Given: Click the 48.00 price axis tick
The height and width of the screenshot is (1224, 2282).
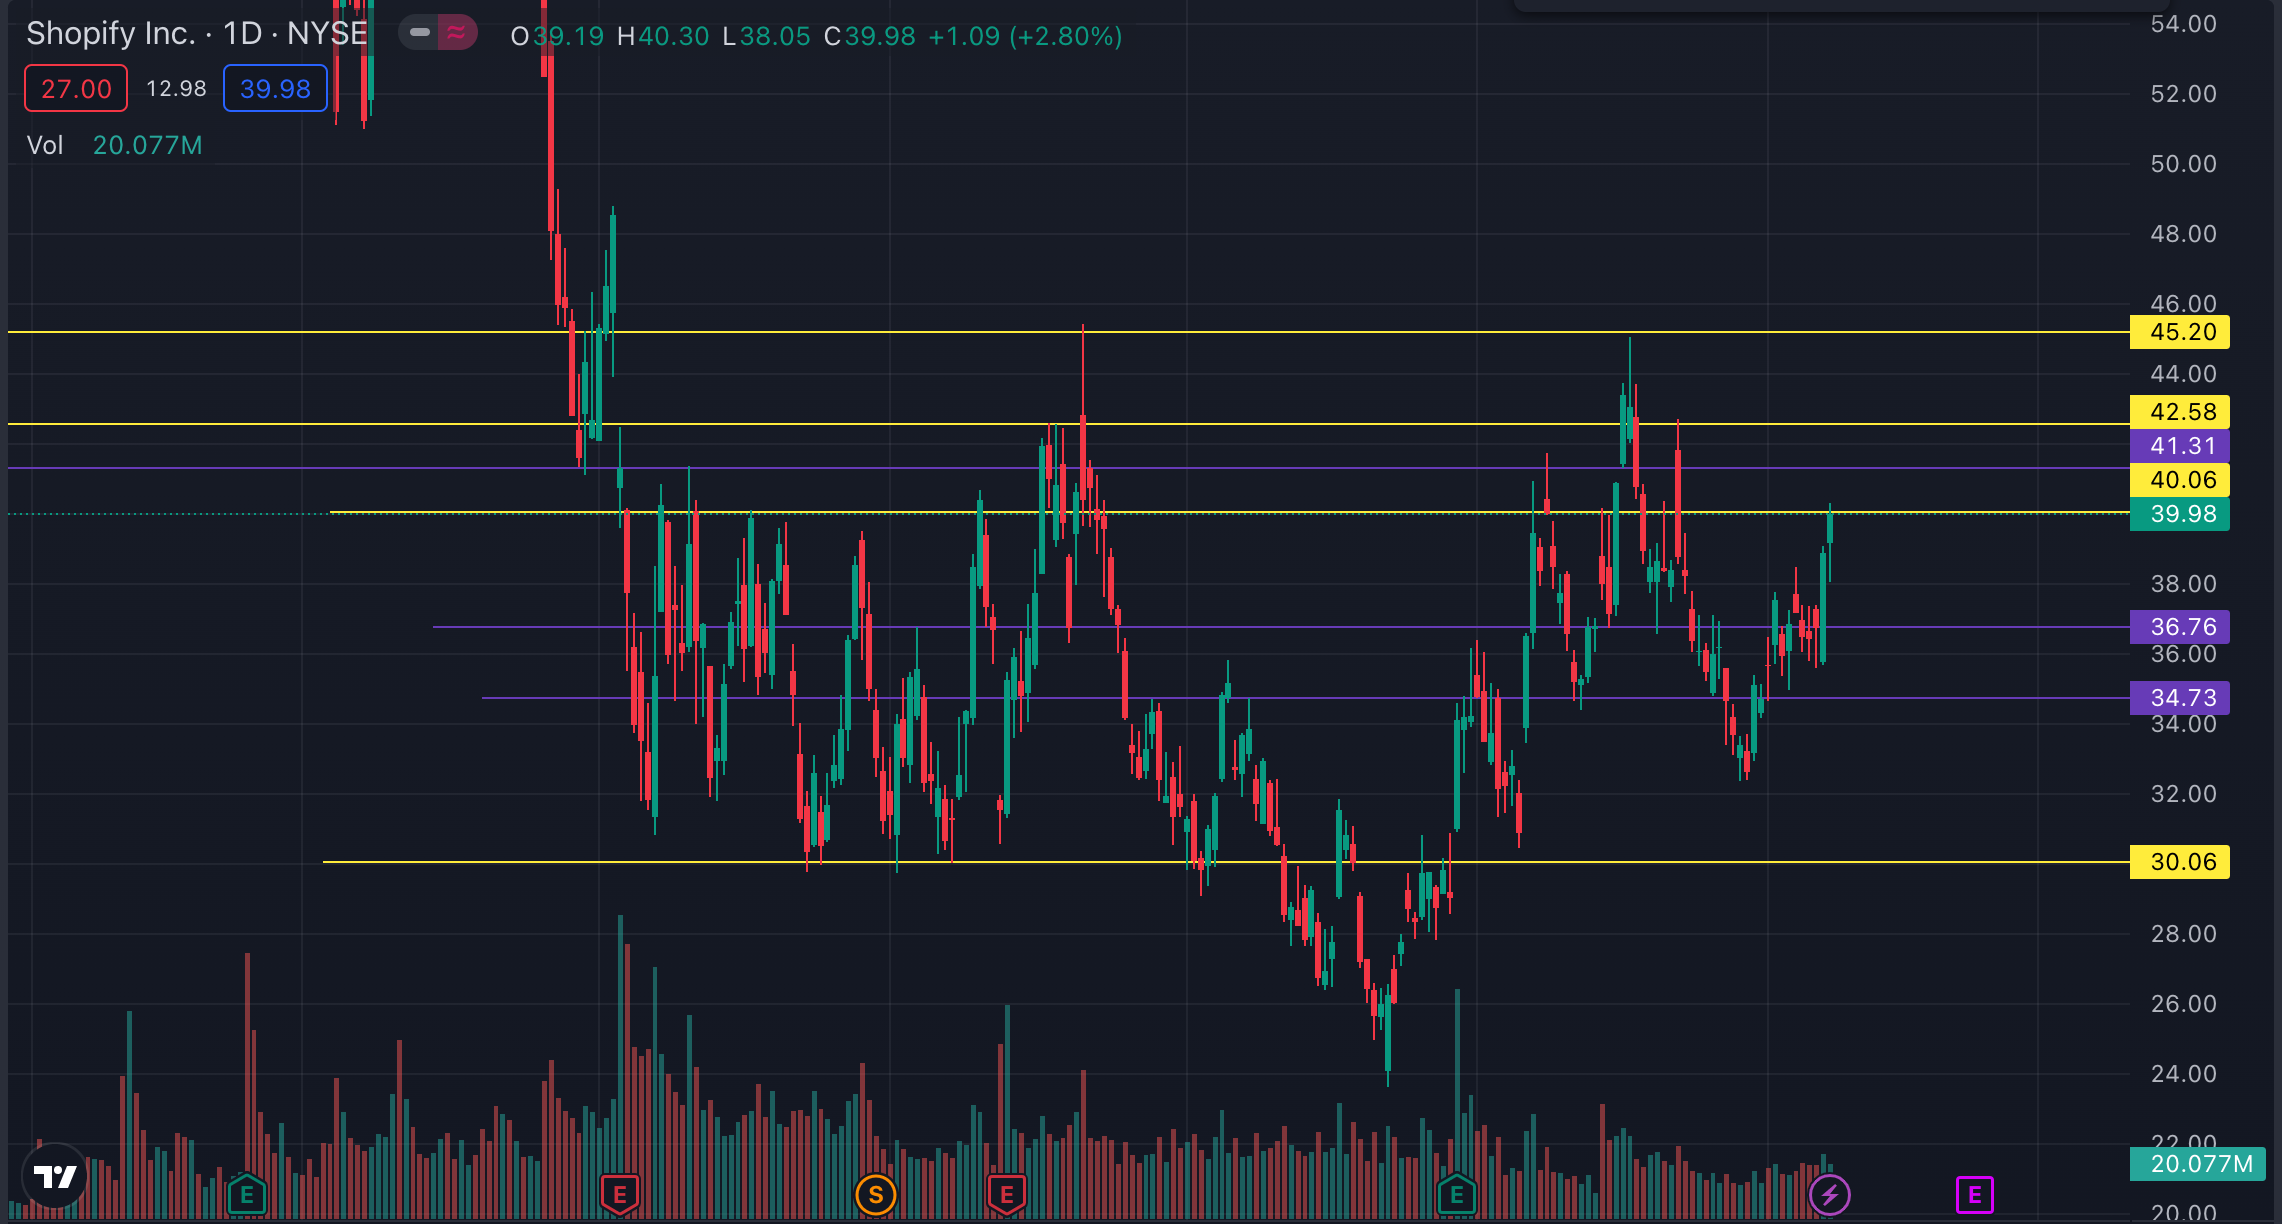Looking at the screenshot, I should pyautogui.click(x=2183, y=234).
